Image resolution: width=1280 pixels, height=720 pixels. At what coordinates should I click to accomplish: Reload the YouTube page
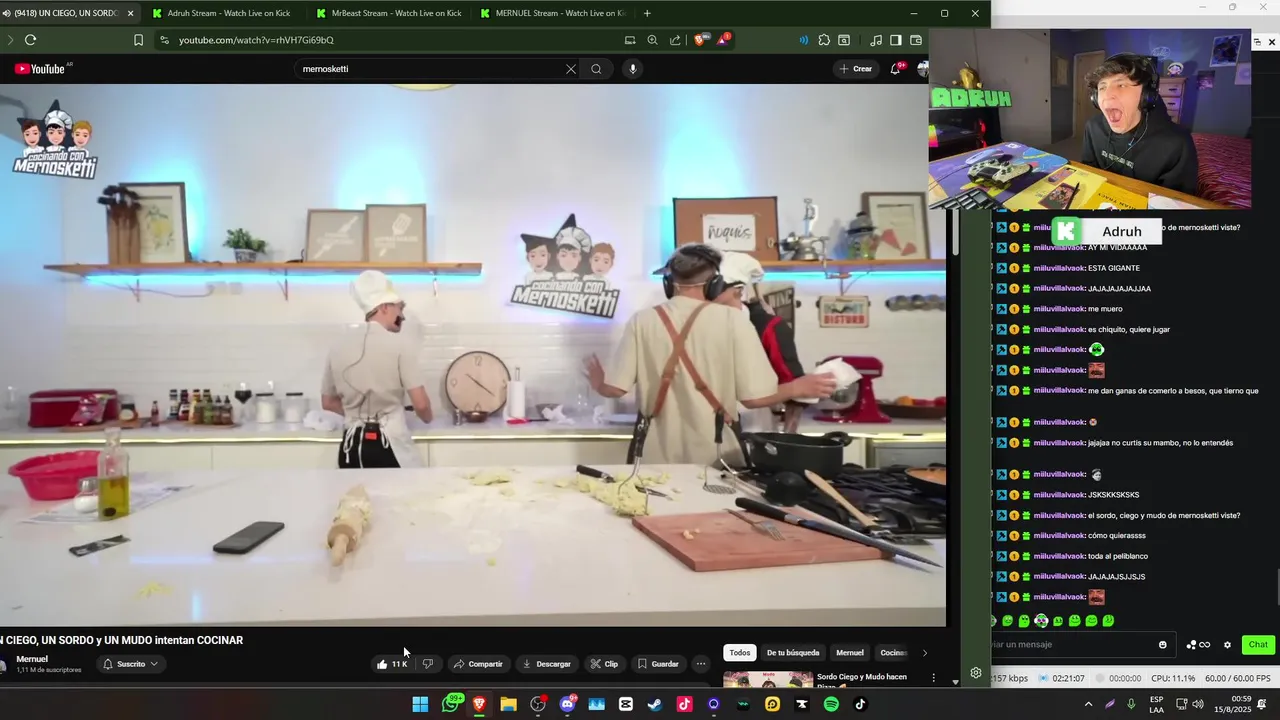[30, 40]
